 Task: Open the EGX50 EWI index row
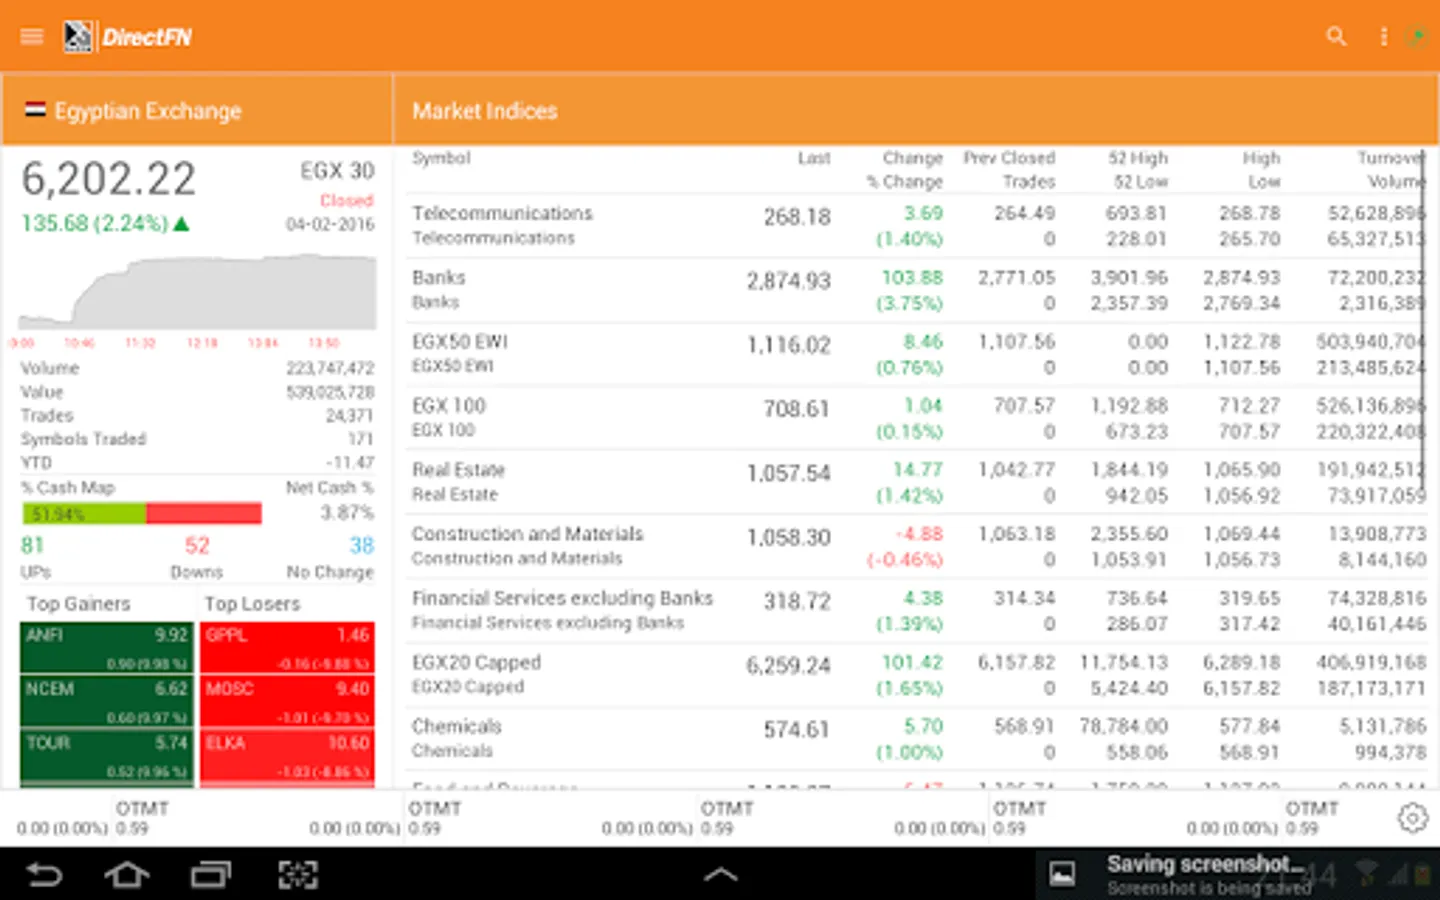point(918,354)
